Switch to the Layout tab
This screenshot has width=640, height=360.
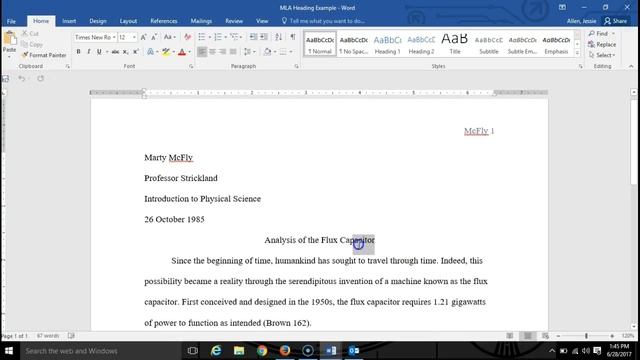coord(128,21)
